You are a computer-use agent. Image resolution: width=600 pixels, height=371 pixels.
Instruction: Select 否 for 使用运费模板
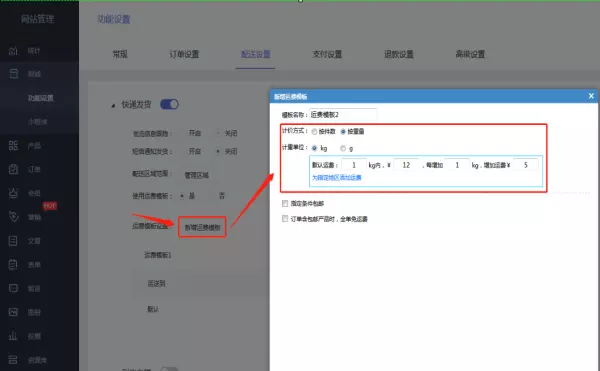[x=222, y=196]
